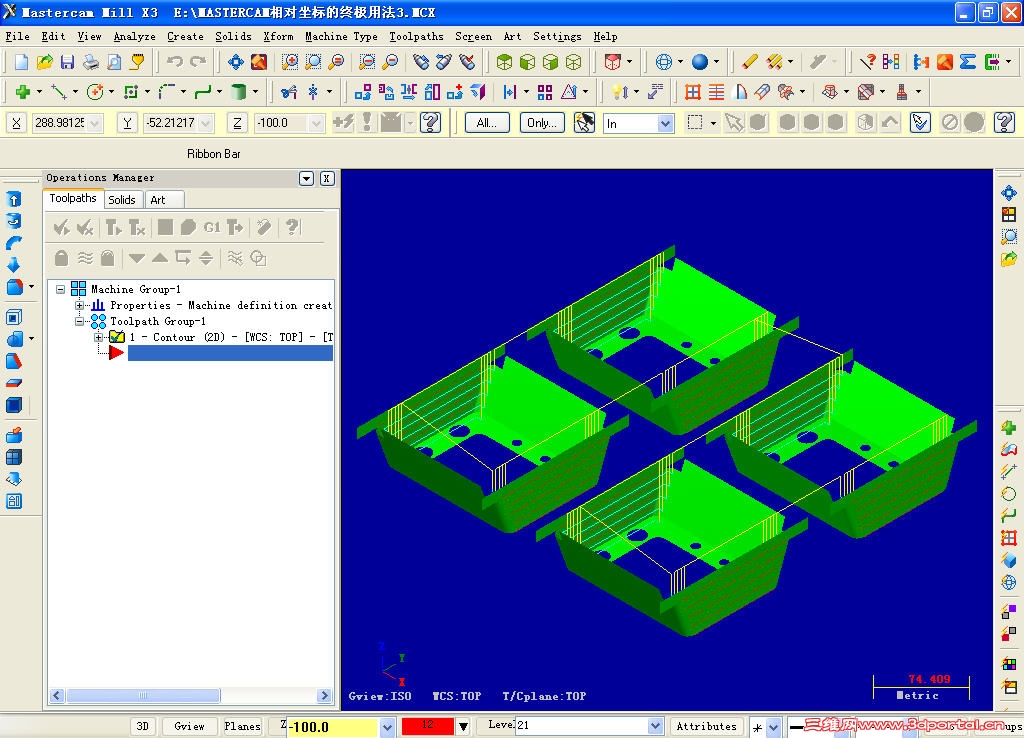Click the G1 post selected operations icon
The width and height of the screenshot is (1024, 738).
(212, 227)
